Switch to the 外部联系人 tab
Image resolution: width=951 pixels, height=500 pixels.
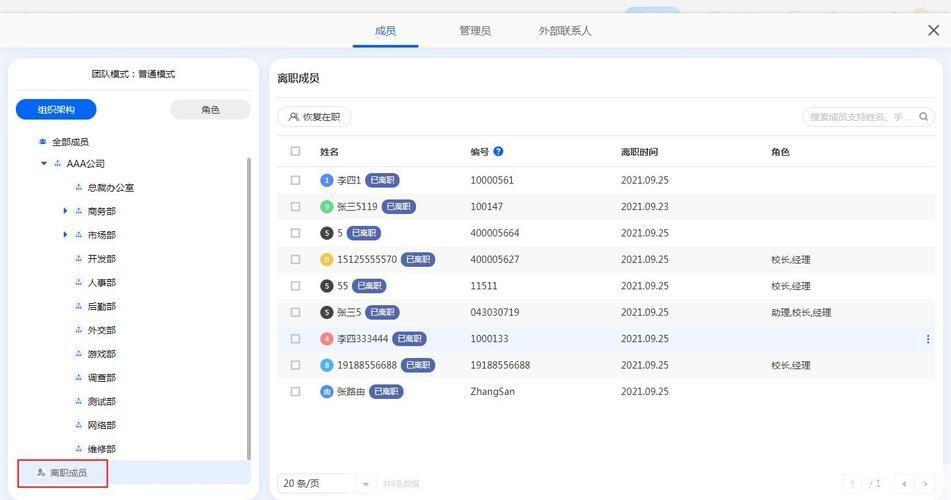coord(565,31)
